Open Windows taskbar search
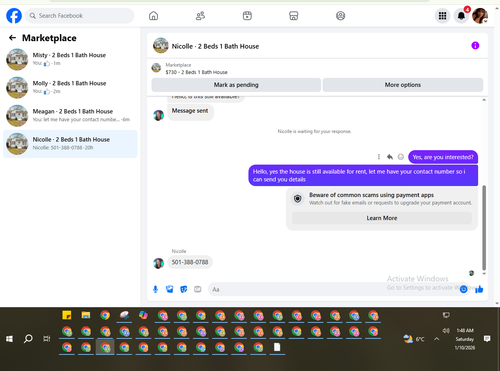 click(x=28, y=339)
